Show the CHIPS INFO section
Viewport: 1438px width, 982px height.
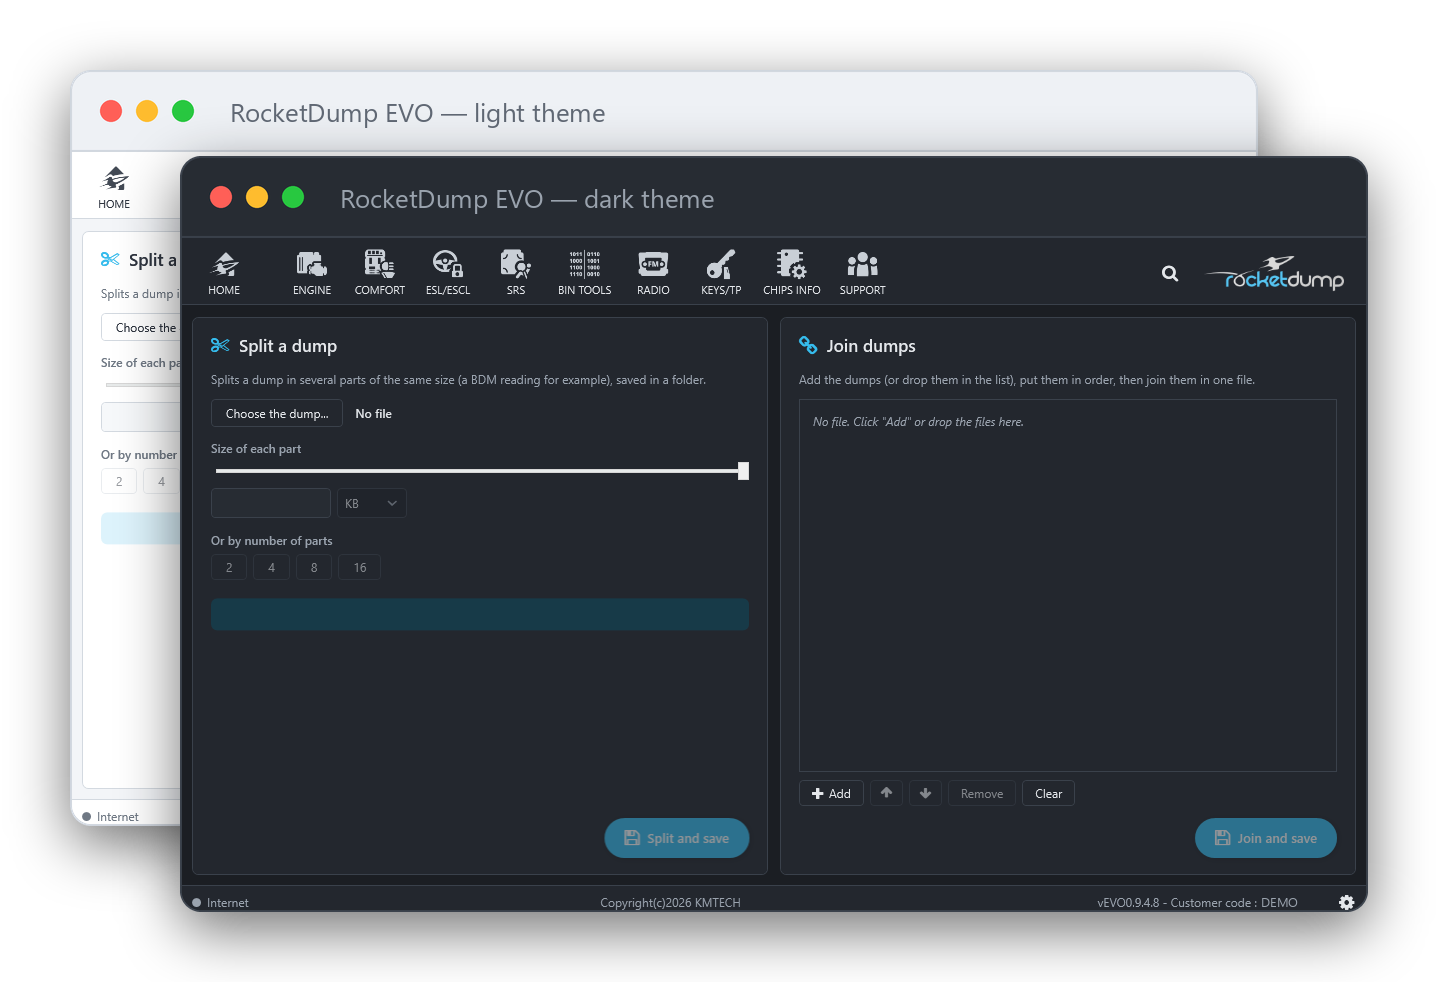[x=792, y=272]
